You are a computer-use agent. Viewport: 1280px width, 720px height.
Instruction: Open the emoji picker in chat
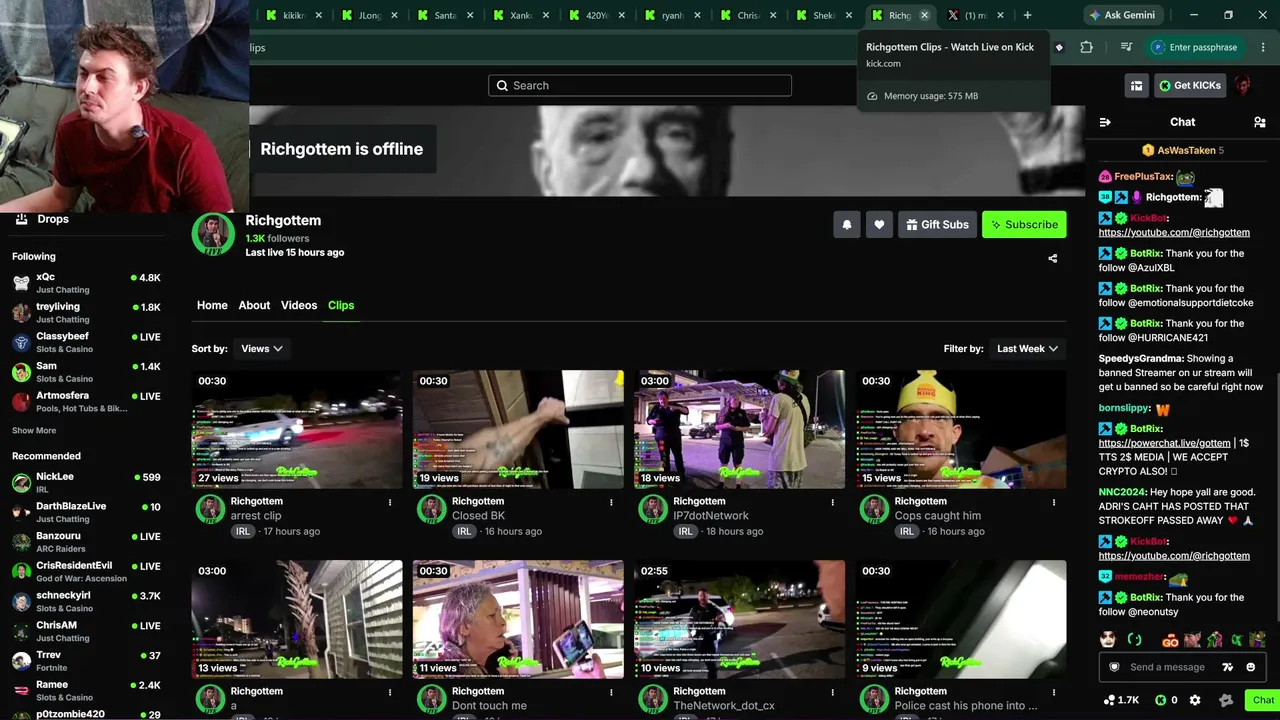pos(1251,667)
